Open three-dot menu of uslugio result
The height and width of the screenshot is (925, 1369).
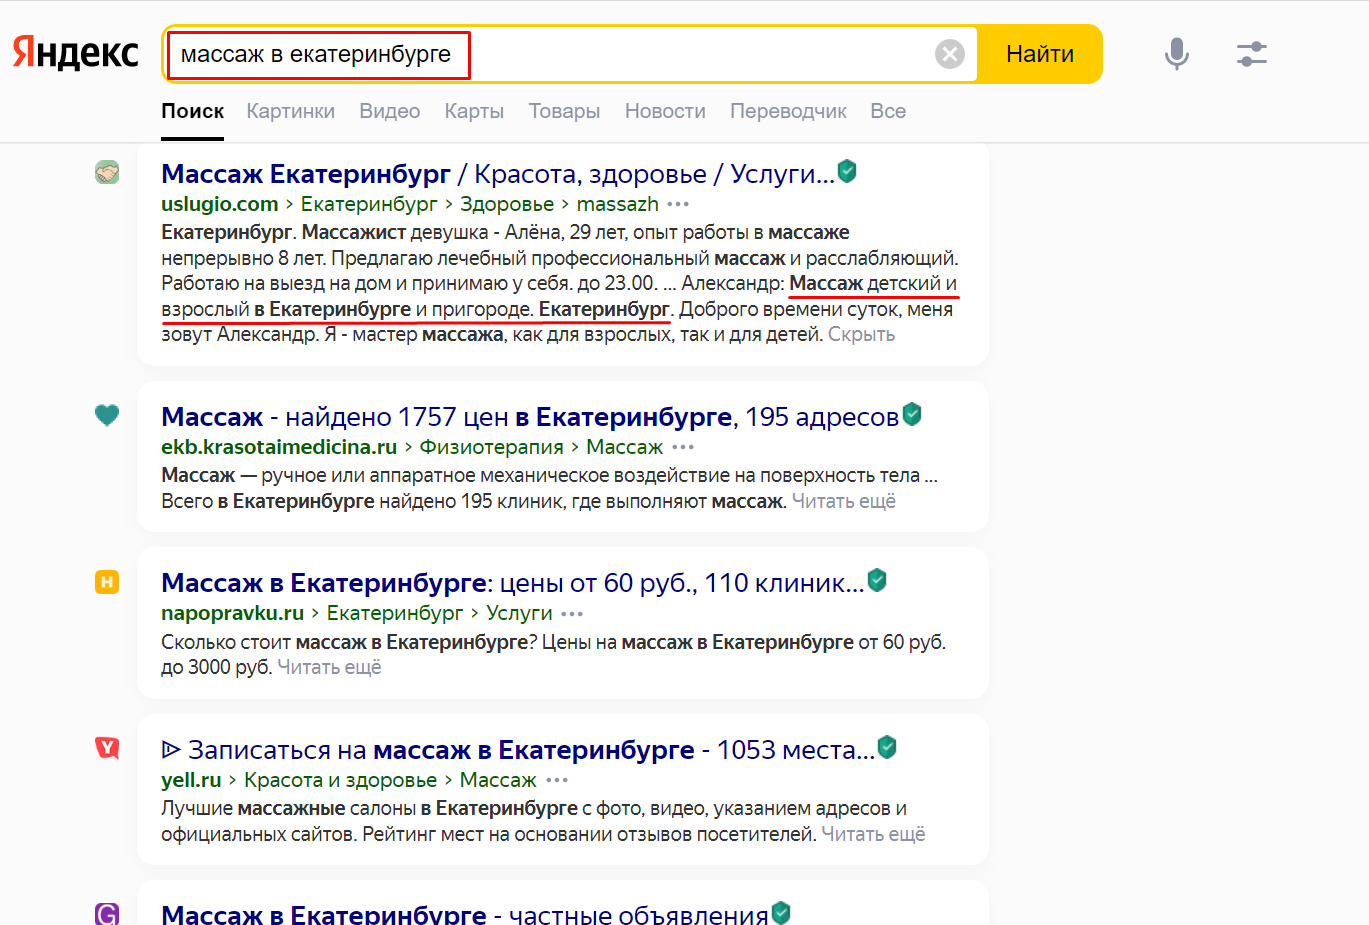pyautogui.click(x=678, y=204)
